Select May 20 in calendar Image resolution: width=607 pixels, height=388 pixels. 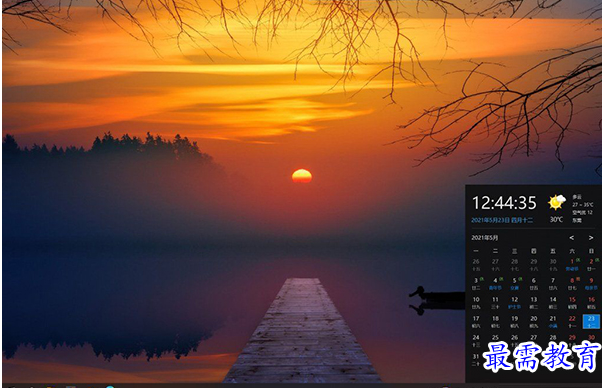(x=533, y=321)
